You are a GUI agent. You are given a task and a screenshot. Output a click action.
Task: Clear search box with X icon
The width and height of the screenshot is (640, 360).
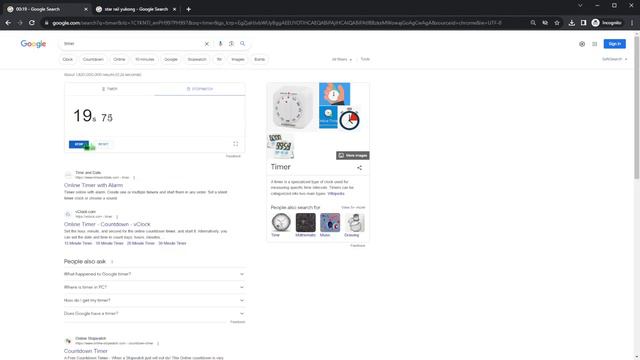click(x=207, y=44)
